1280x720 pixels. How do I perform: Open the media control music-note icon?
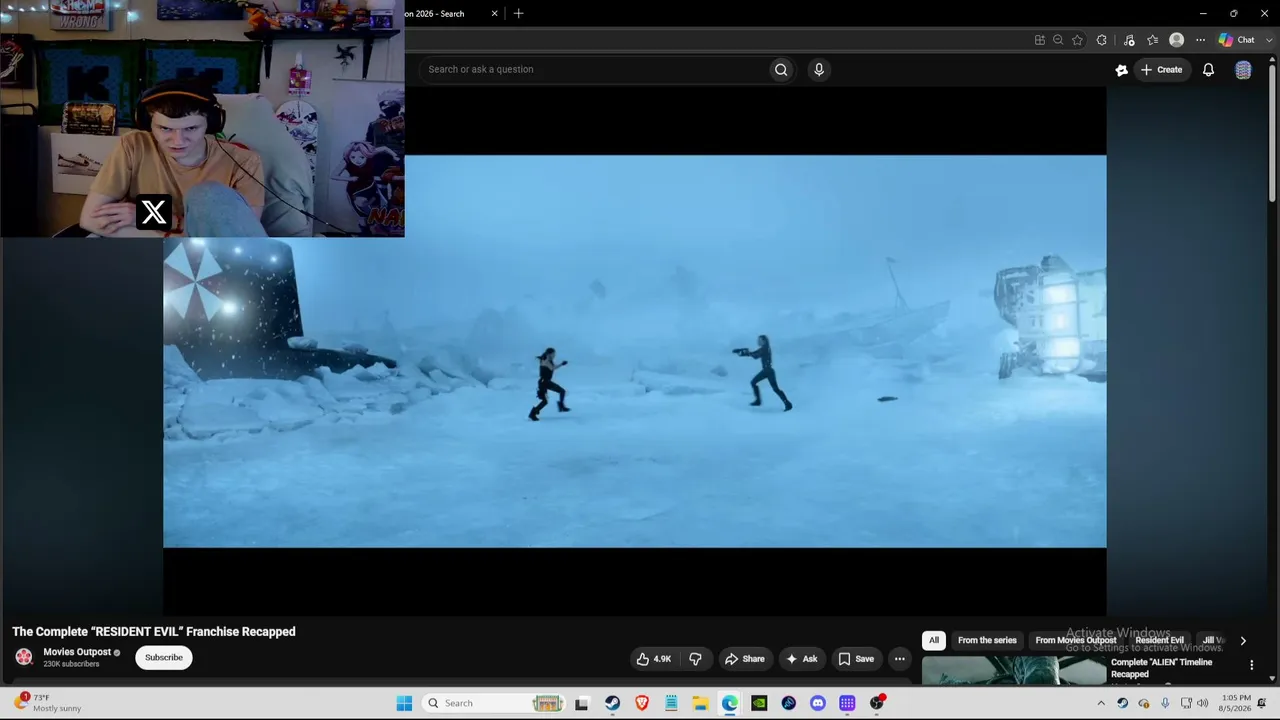[x=1129, y=40]
